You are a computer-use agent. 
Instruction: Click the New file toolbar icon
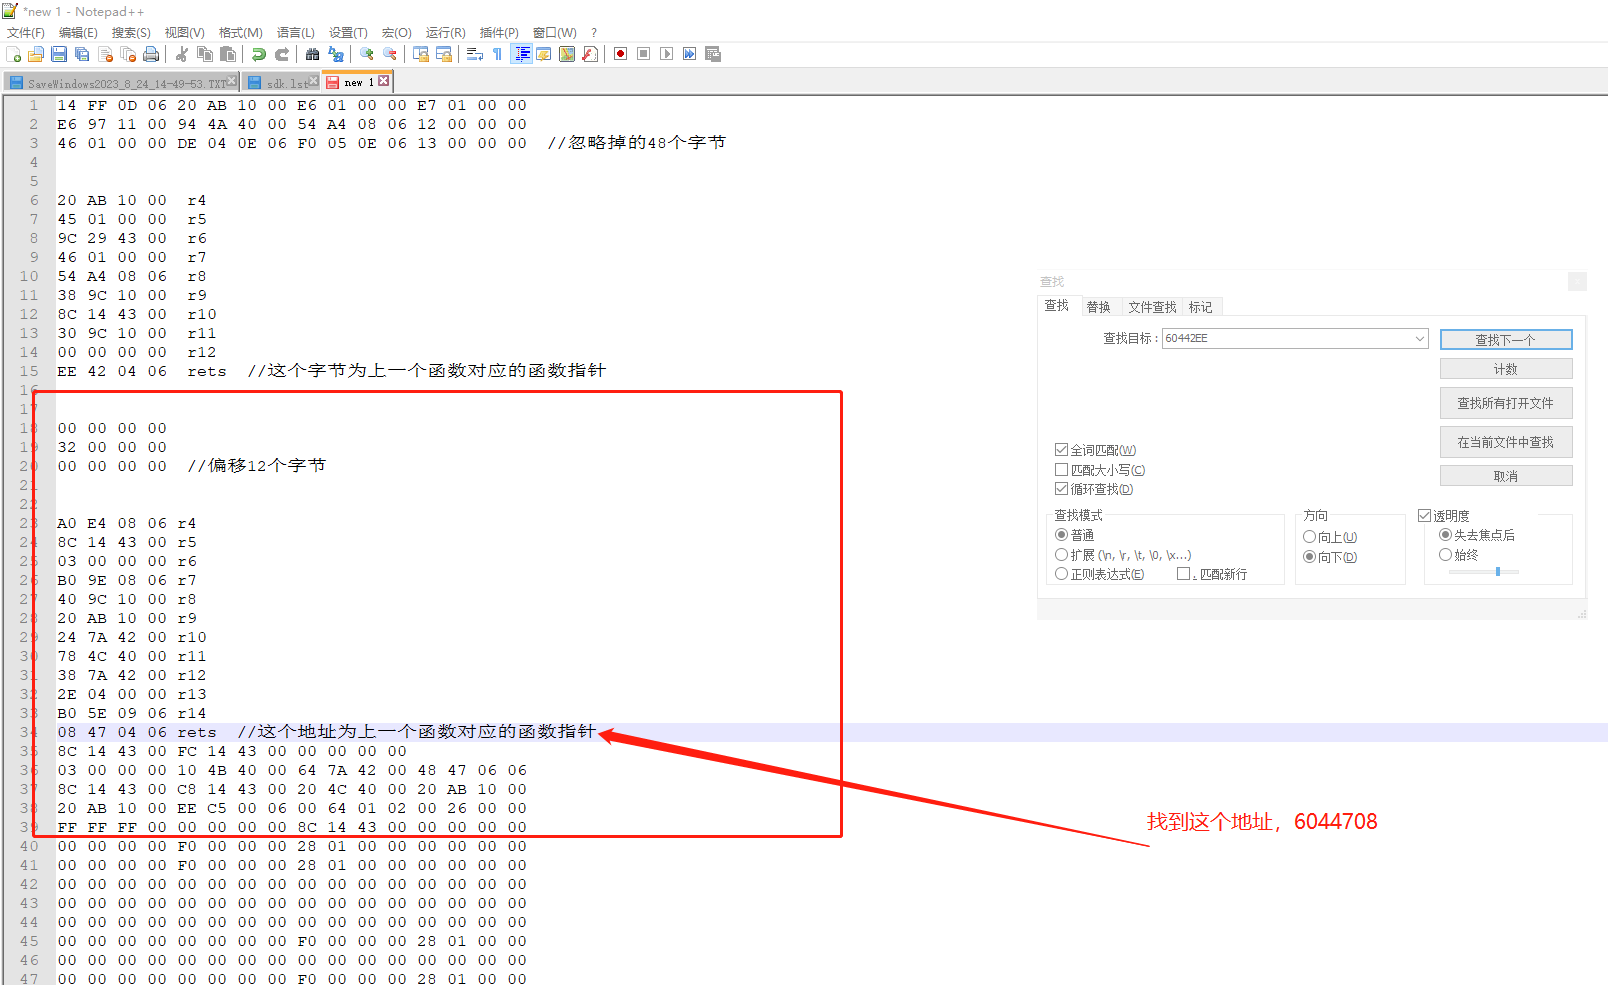[13, 54]
